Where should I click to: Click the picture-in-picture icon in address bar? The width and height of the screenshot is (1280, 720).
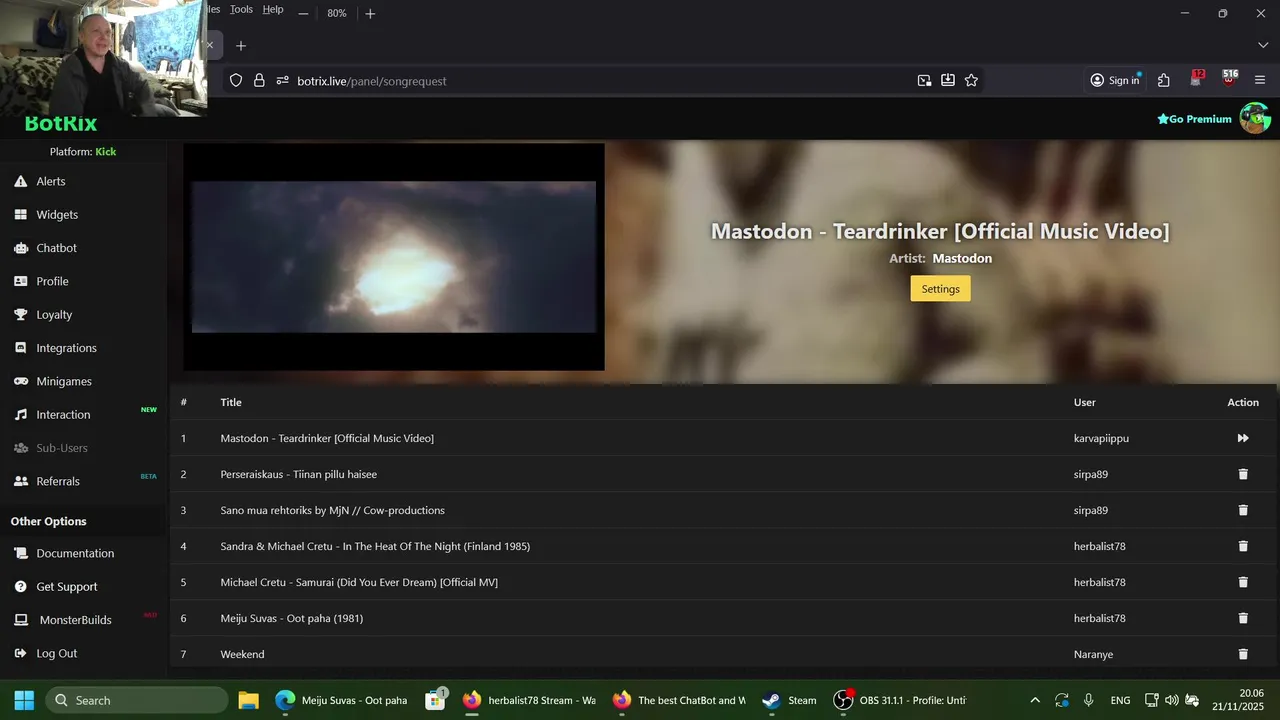pos(924,81)
